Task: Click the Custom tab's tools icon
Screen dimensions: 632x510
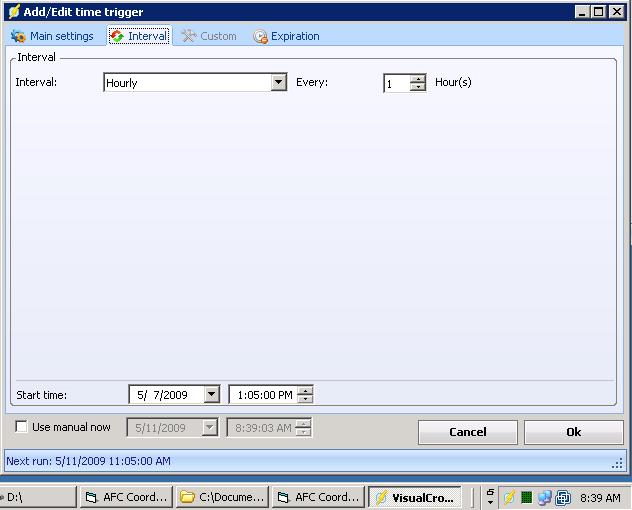Action: tap(188, 36)
